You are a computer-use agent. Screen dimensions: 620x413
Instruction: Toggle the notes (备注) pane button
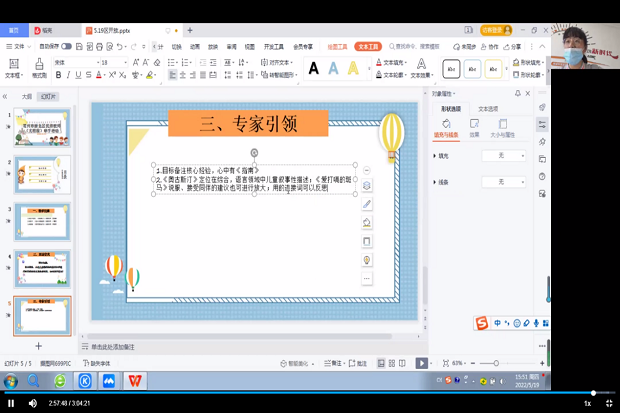(335, 363)
